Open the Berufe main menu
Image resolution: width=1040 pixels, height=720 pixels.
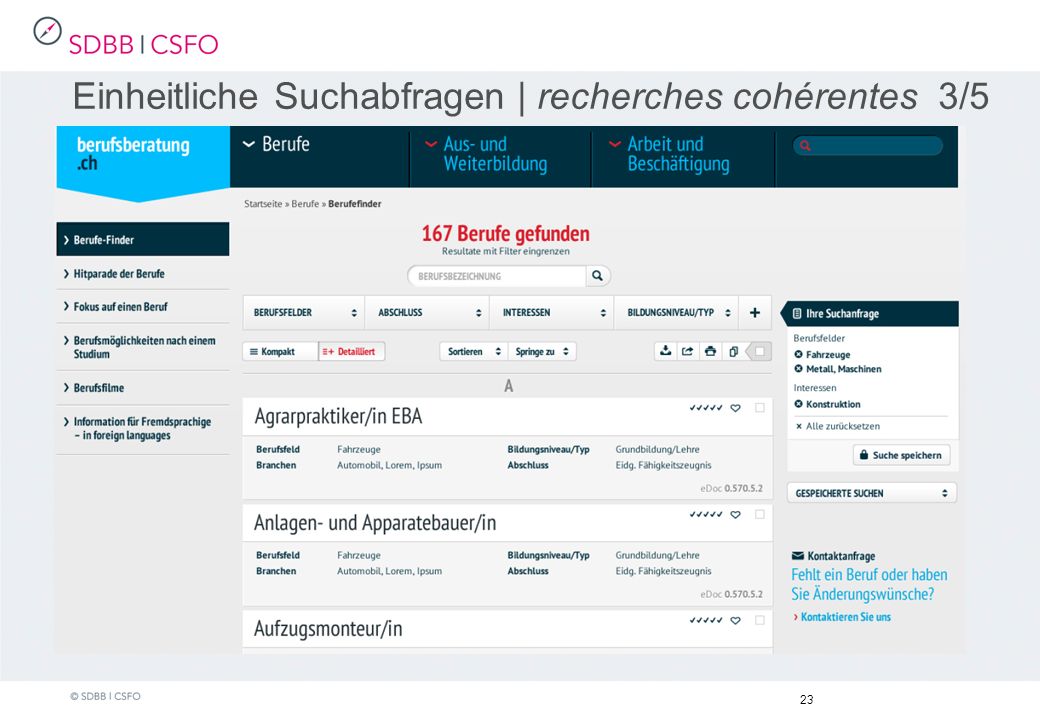[277, 144]
